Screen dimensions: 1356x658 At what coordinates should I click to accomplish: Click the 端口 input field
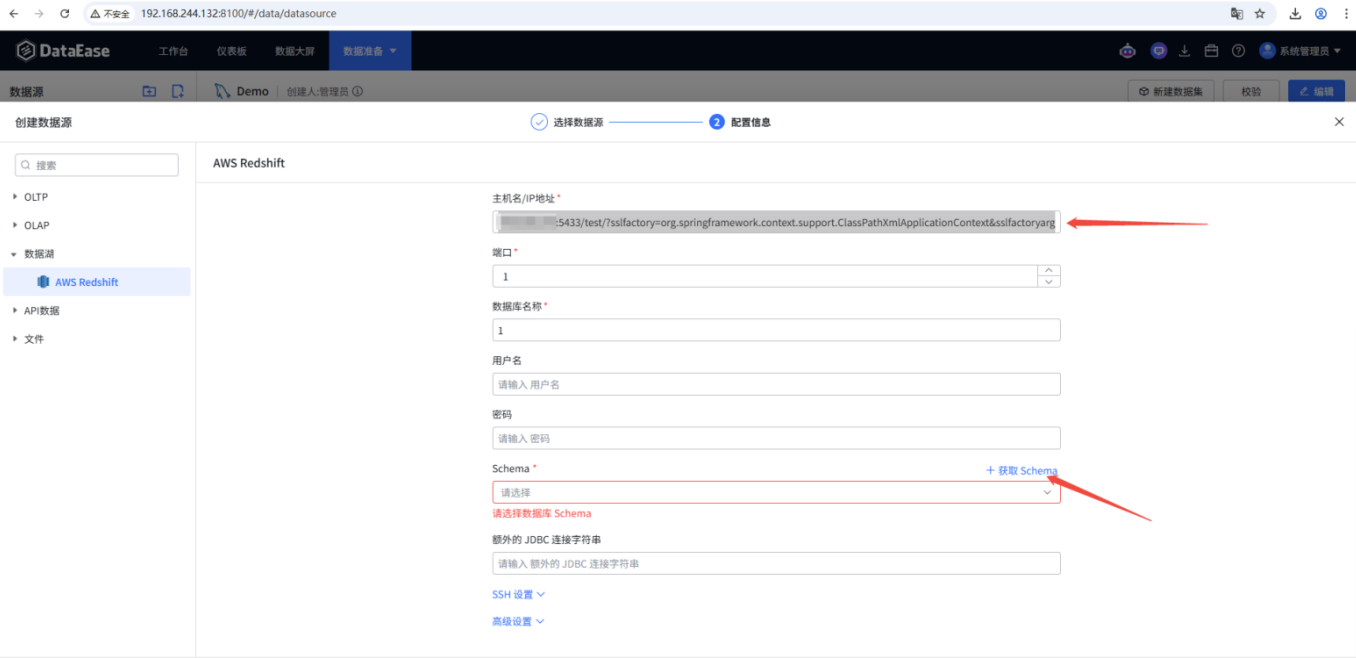click(765, 276)
